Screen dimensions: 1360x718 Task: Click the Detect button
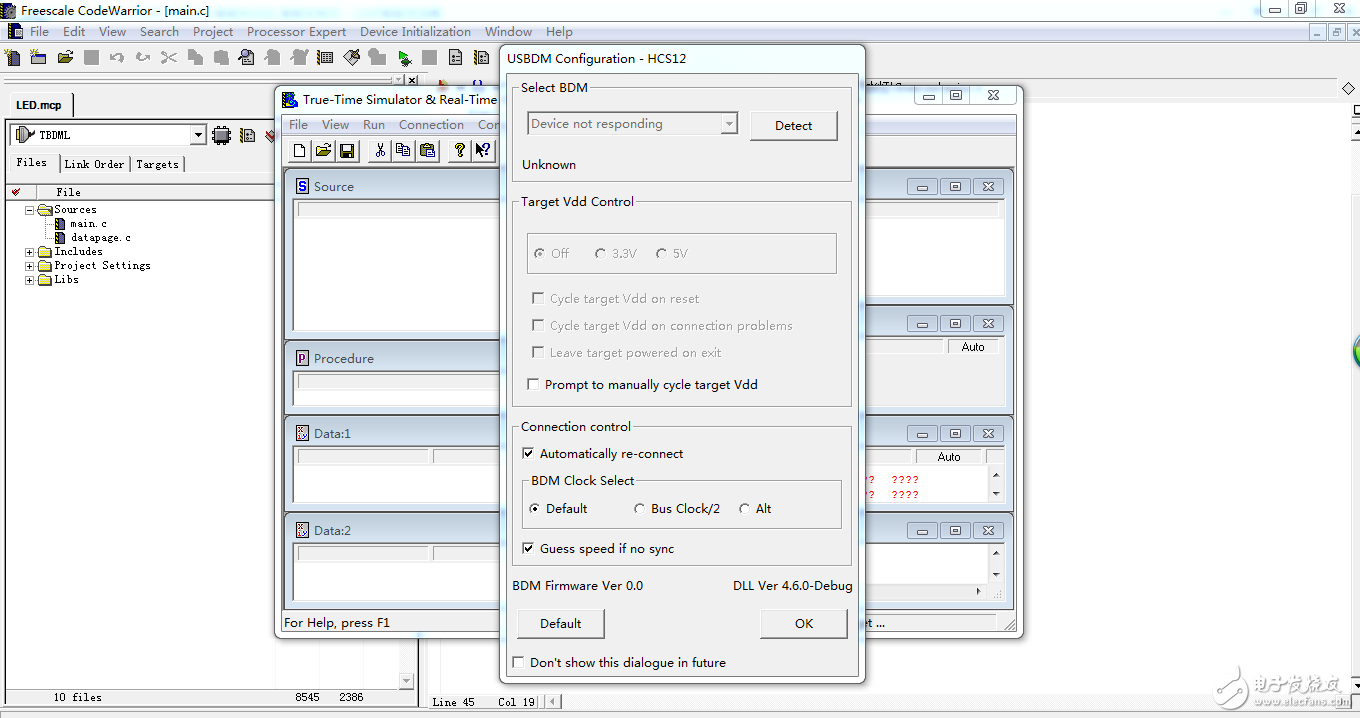click(x=793, y=125)
